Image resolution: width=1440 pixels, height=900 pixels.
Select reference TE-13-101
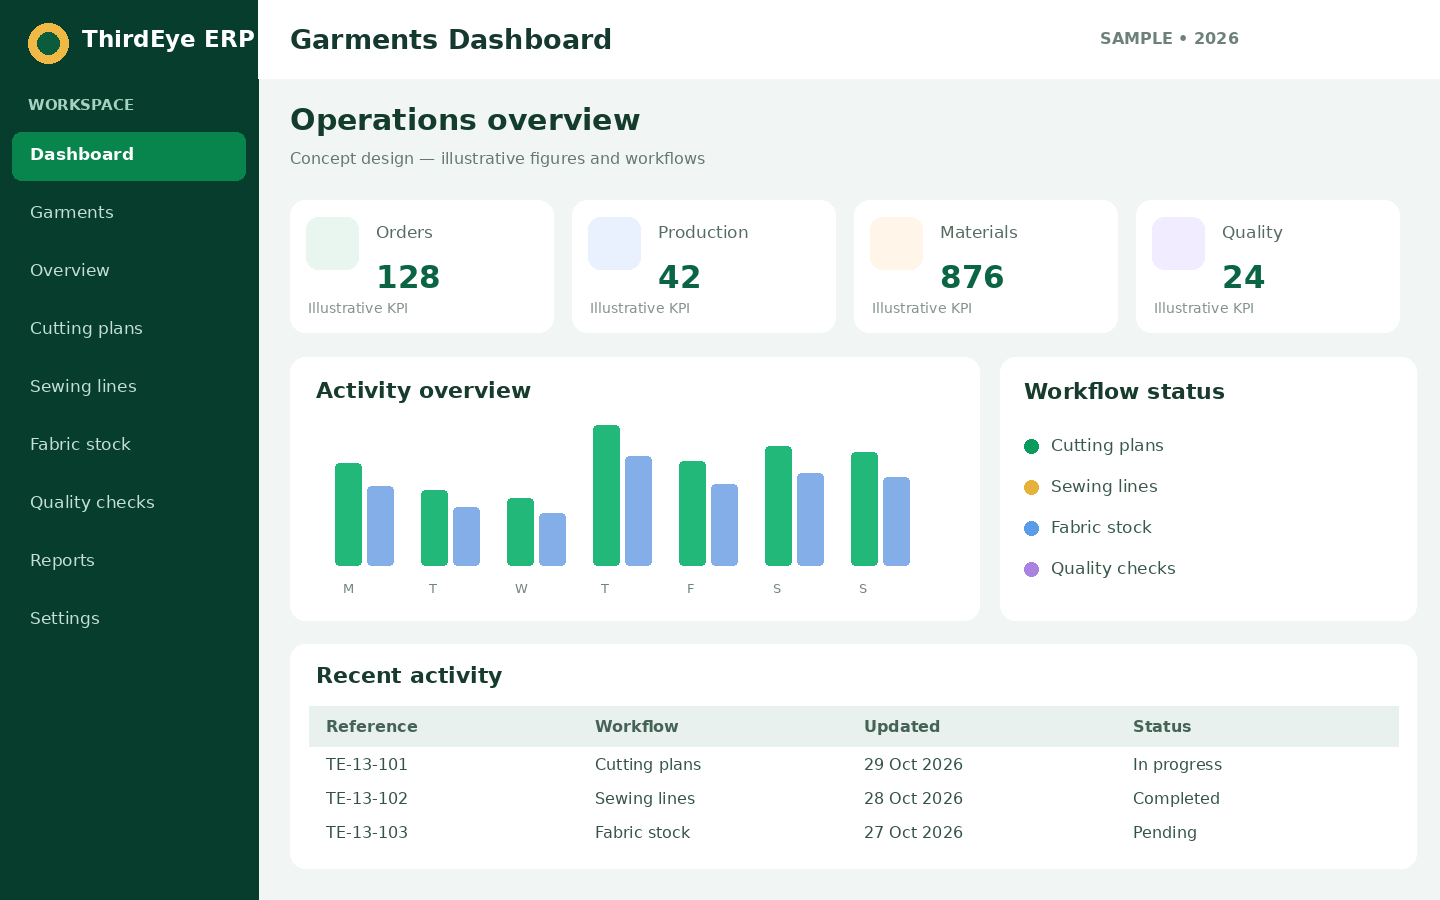[x=367, y=765]
